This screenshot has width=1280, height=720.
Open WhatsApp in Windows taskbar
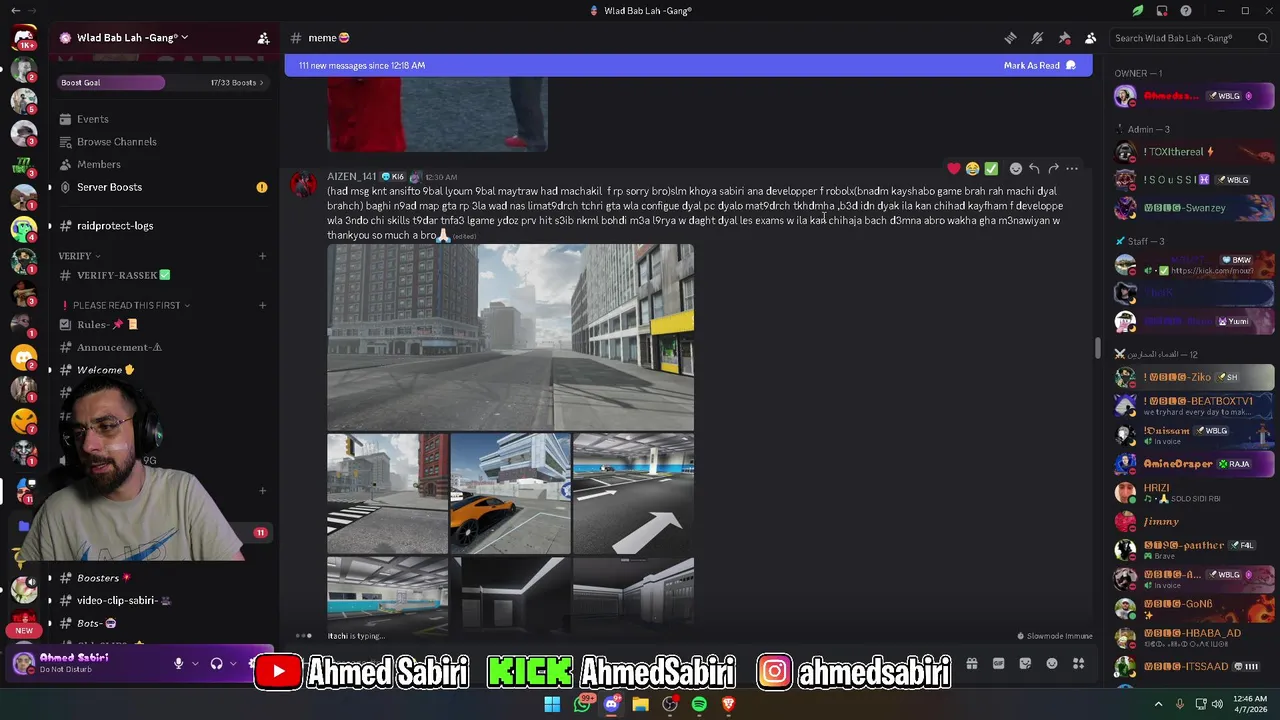pyautogui.click(x=582, y=704)
